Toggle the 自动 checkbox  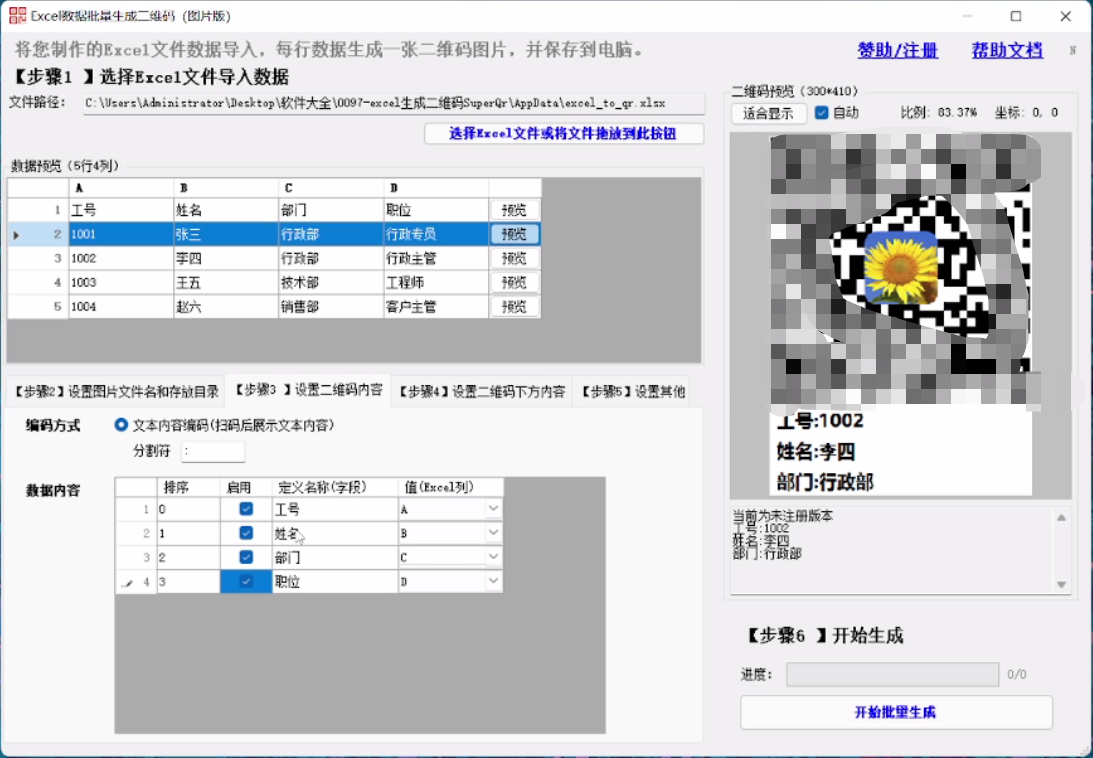(x=822, y=113)
